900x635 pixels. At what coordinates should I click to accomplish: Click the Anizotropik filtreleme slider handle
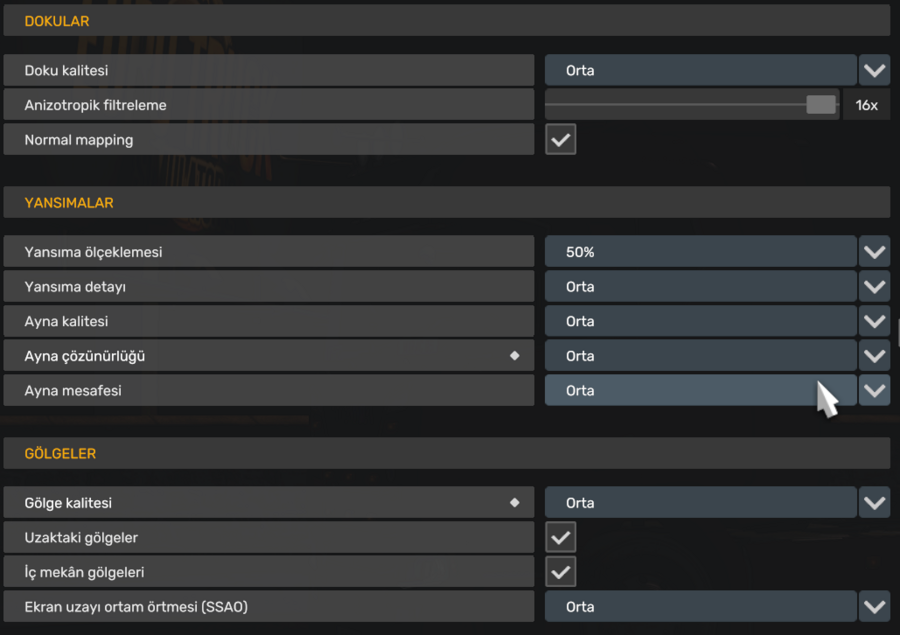pos(821,105)
